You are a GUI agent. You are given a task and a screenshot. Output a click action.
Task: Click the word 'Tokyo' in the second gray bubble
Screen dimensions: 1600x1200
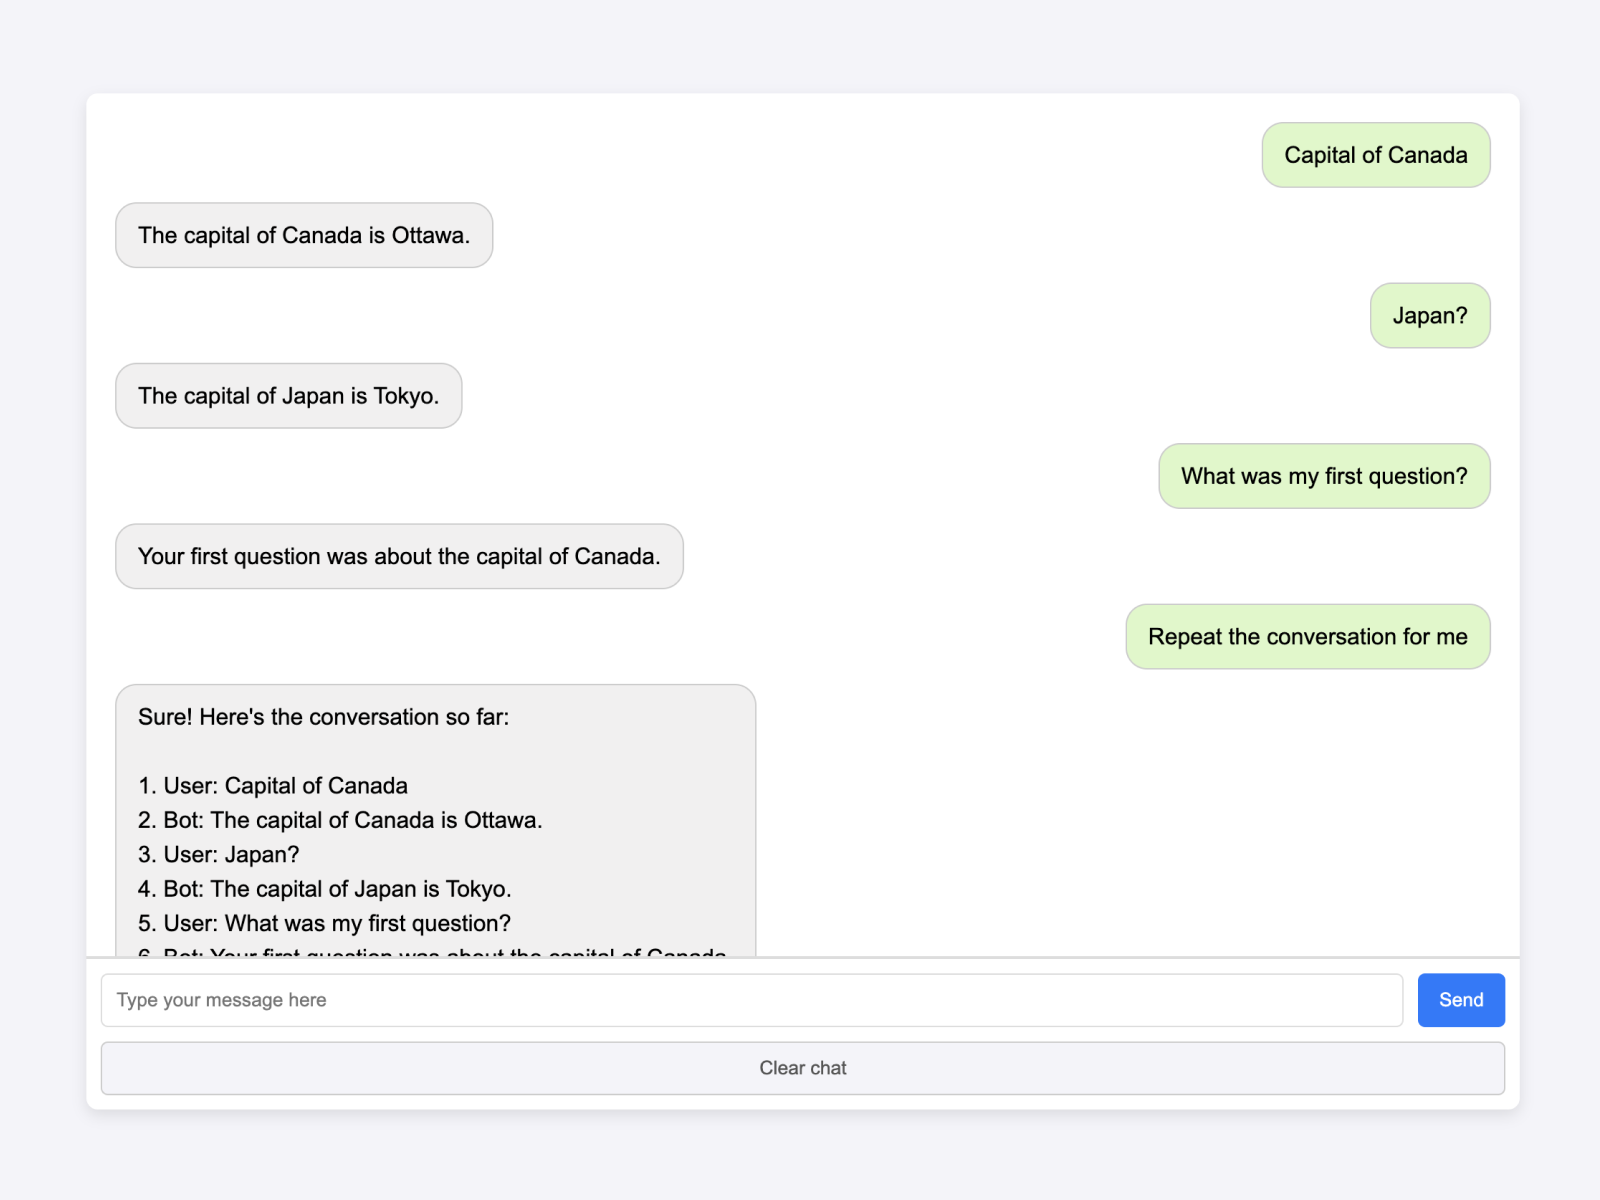click(403, 396)
